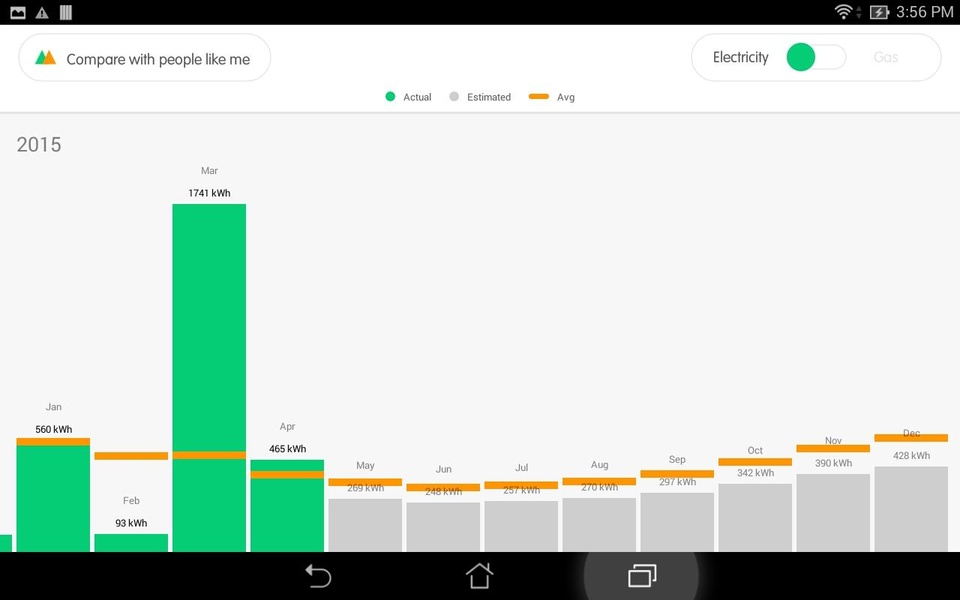Select the Electricity label

tap(740, 57)
